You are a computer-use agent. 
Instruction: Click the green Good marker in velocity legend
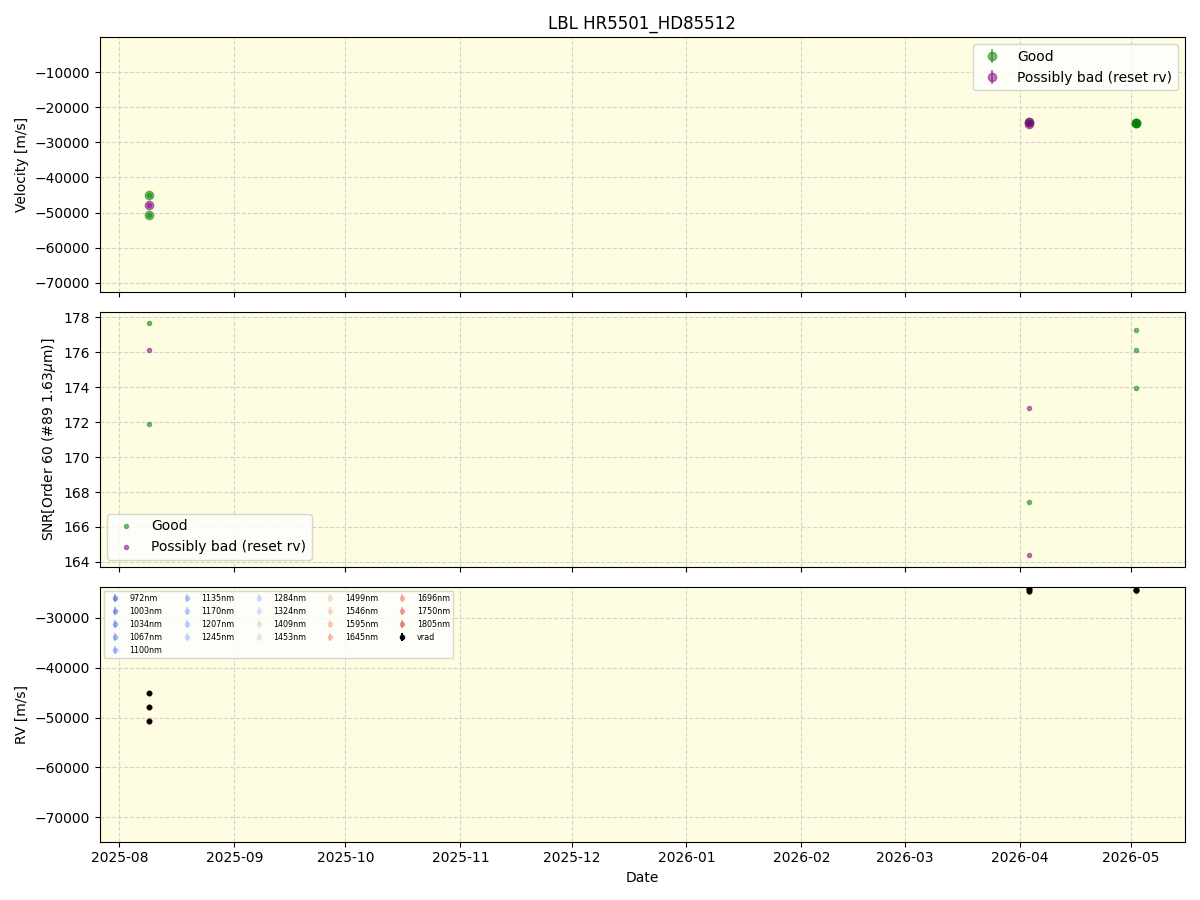[x=992, y=57]
